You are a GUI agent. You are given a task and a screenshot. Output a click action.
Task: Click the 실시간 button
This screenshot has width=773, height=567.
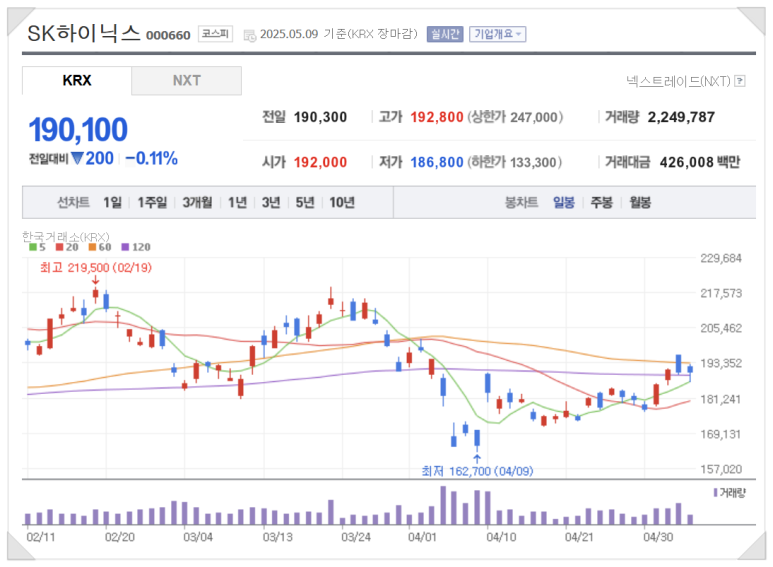[x=445, y=34]
